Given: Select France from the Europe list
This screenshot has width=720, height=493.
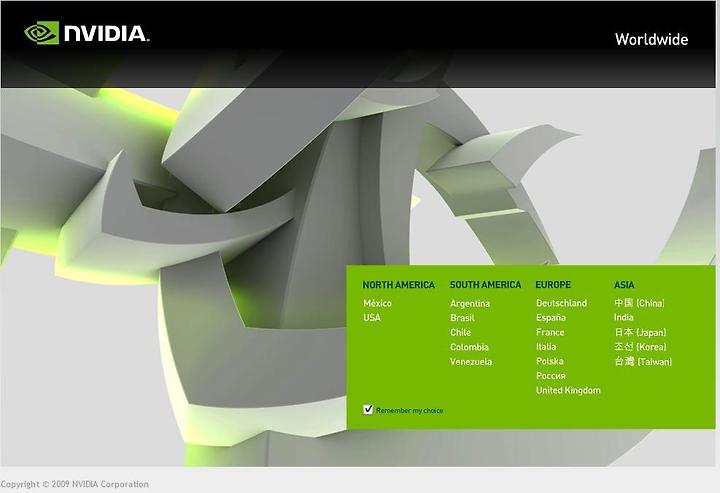Looking at the screenshot, I should tap(550, 332).
